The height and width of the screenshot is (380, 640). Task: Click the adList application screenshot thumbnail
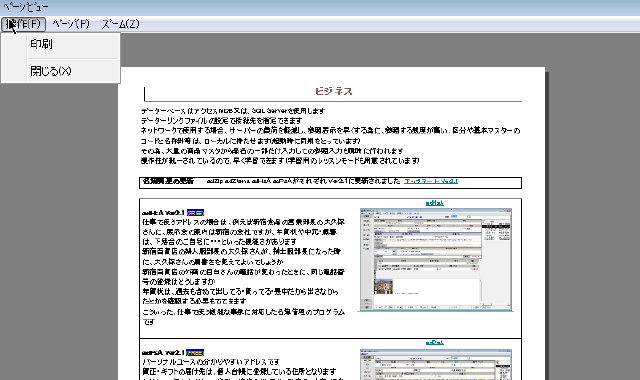pyautogui.click(x=436, y=260)
